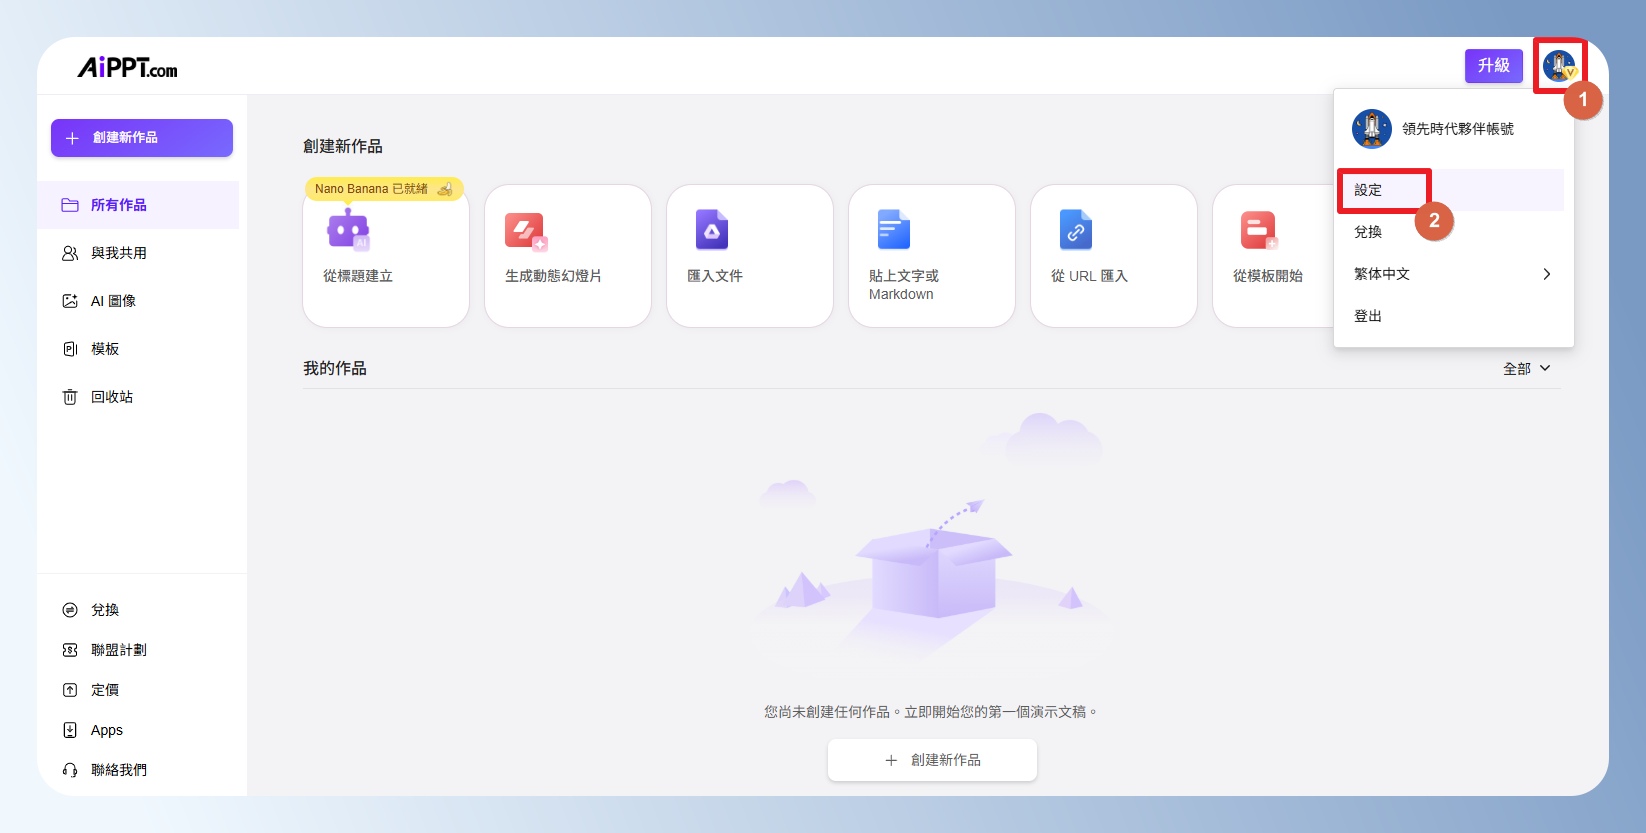Viewport: 1646px width, 833px height.
Task: Click the robot icon for 從標題建立
Action: tap(348, 230)
